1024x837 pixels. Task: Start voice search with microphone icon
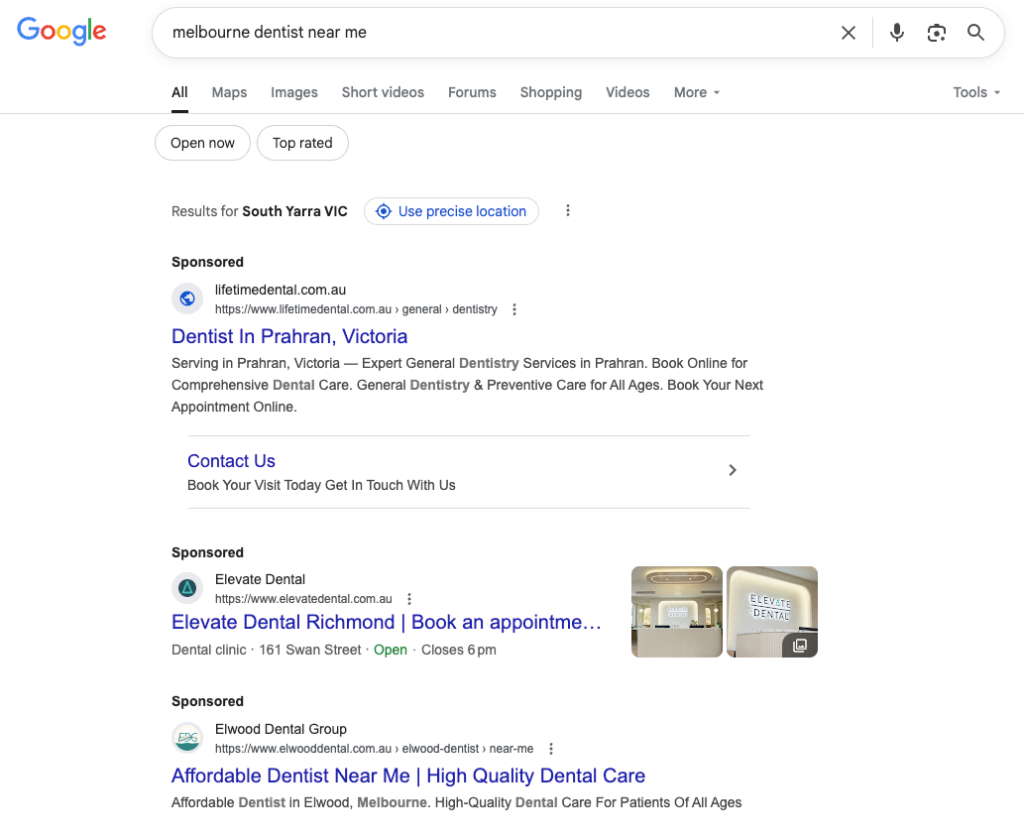(x=897, y=33)
